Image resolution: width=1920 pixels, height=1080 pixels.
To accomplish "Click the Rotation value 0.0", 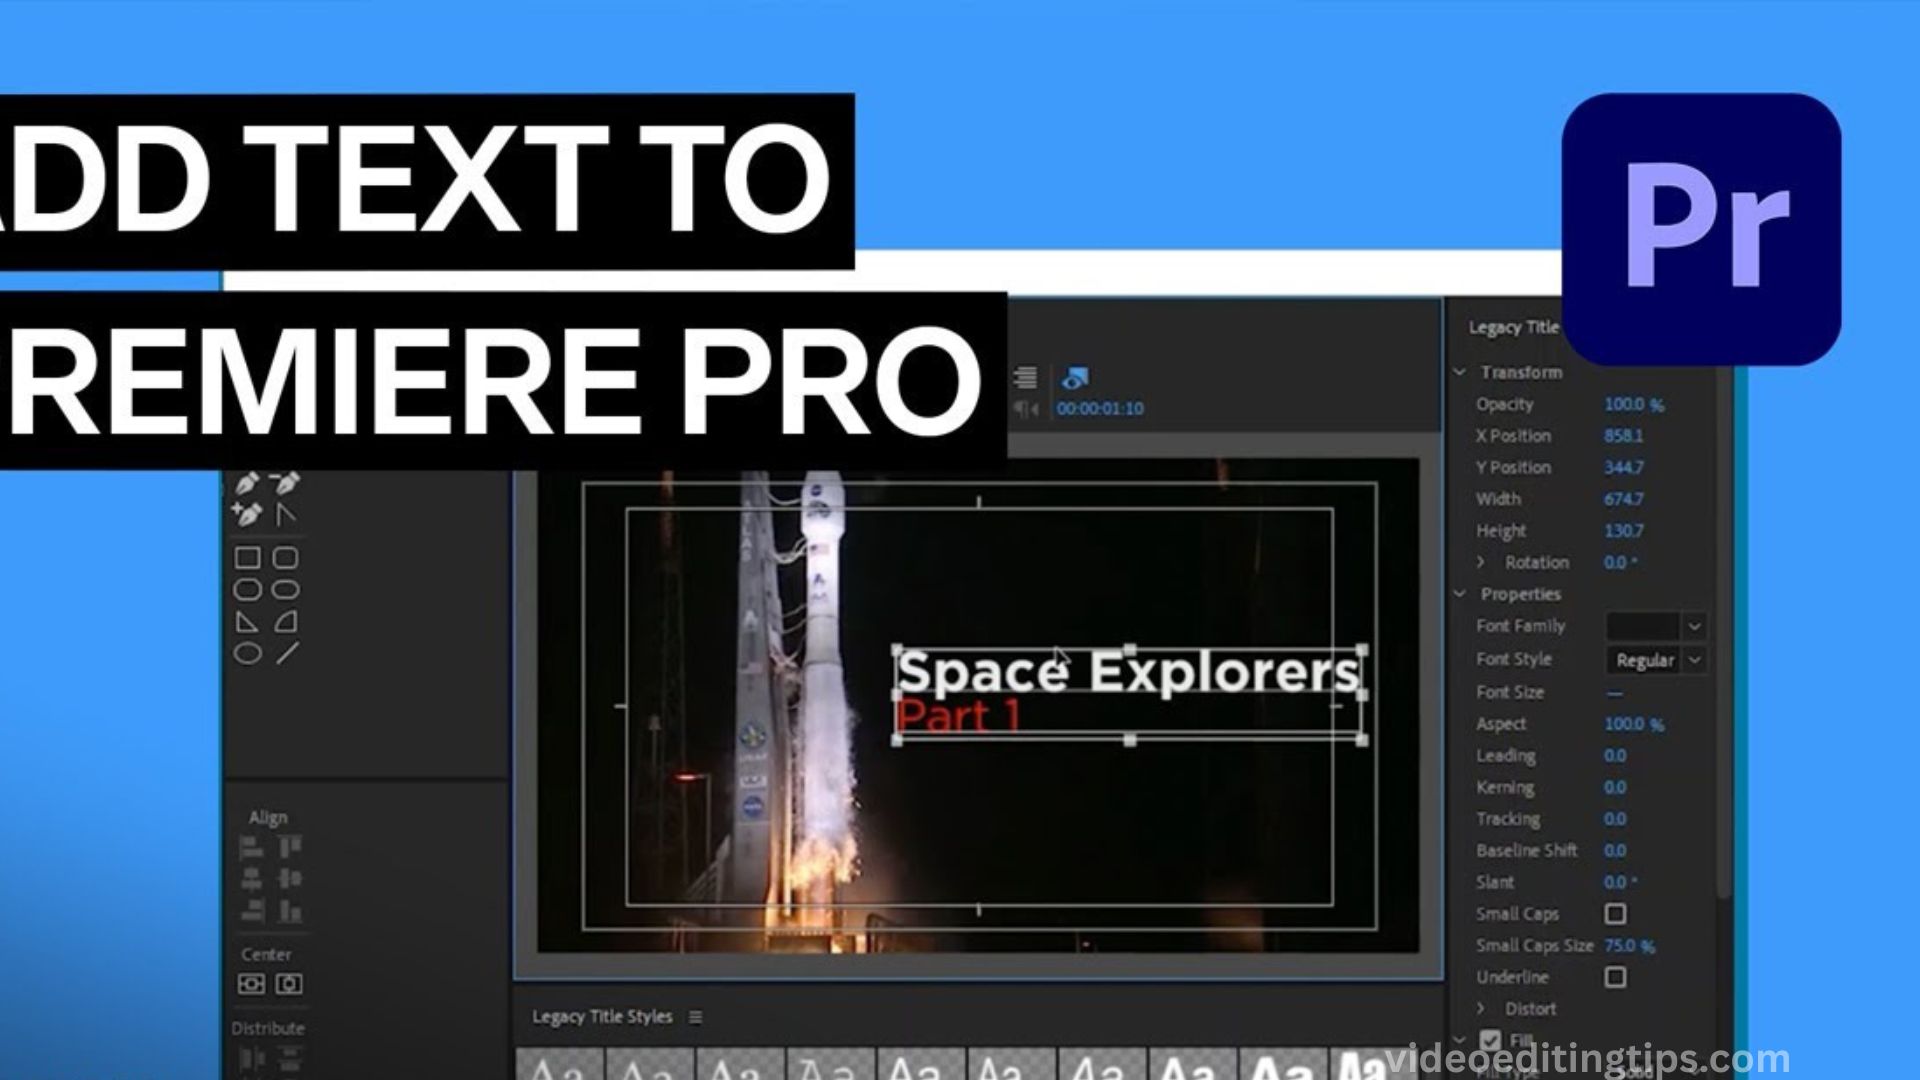I will click(x=1620, y=563).
